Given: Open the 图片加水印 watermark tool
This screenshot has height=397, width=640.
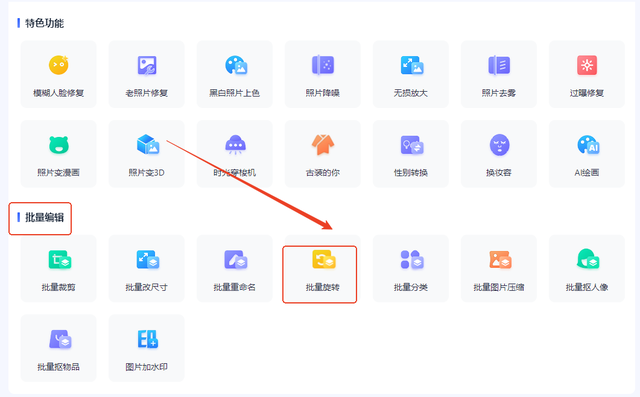Looking at the screenshot, I should (x=147, y=348).
